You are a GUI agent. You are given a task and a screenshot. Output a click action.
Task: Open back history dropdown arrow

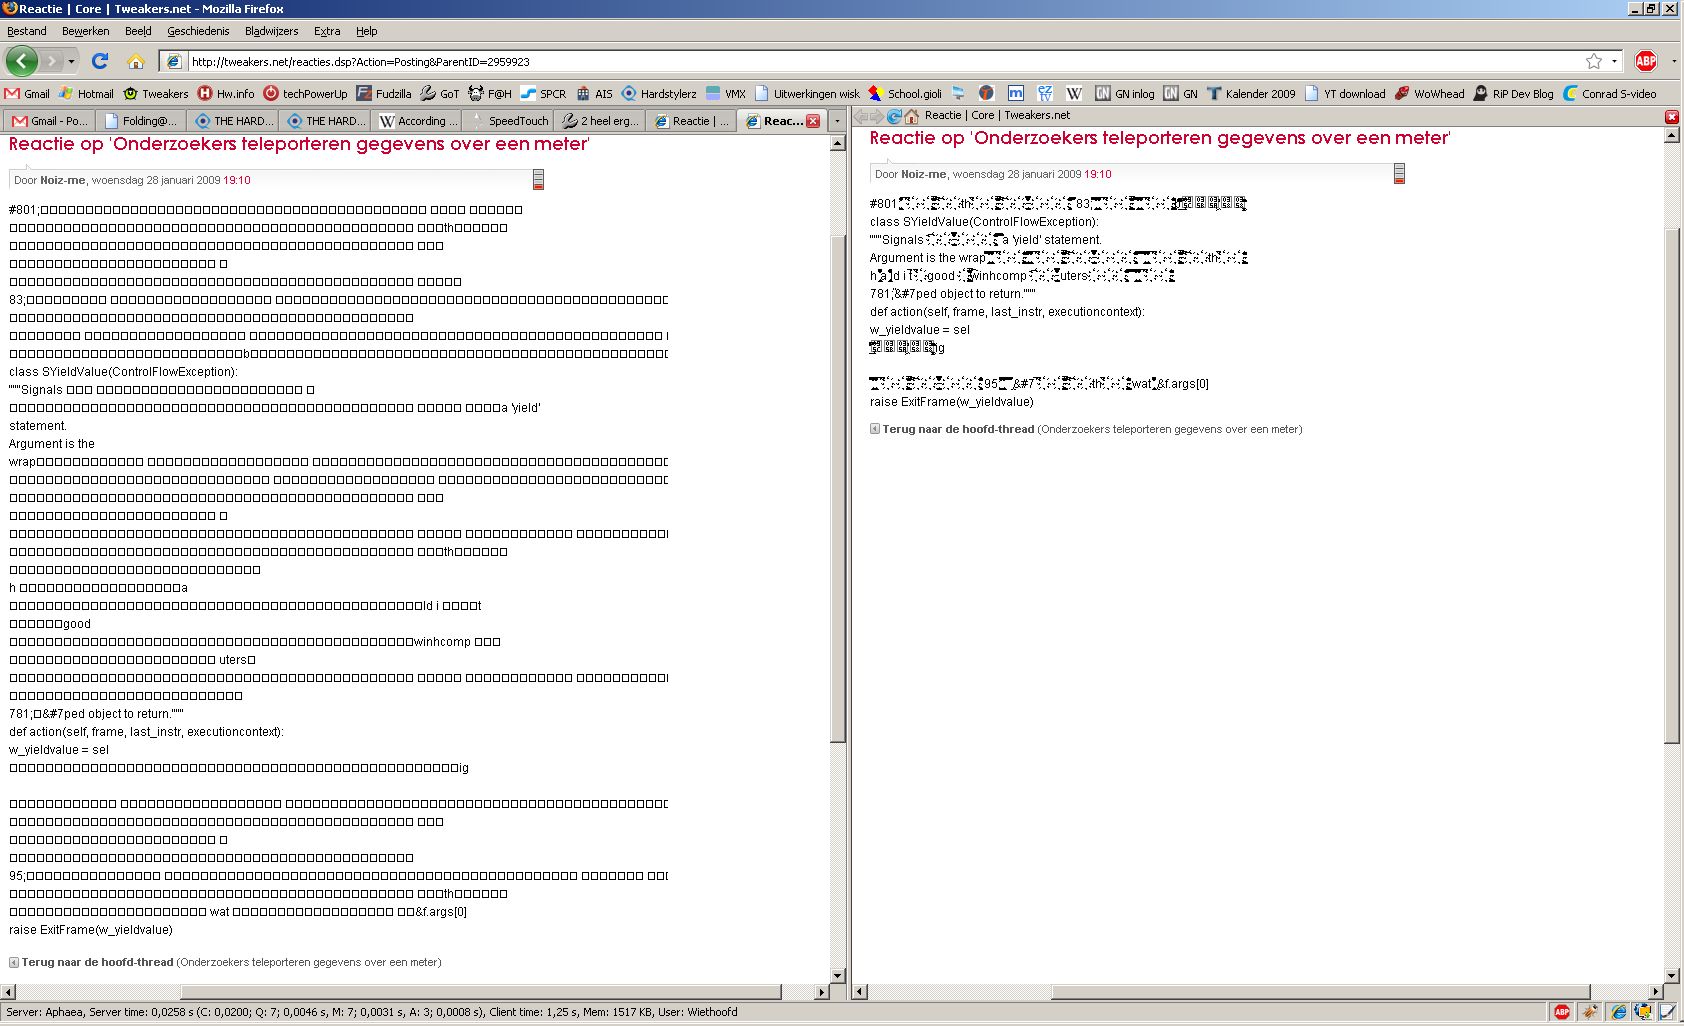tap(71, 61)
